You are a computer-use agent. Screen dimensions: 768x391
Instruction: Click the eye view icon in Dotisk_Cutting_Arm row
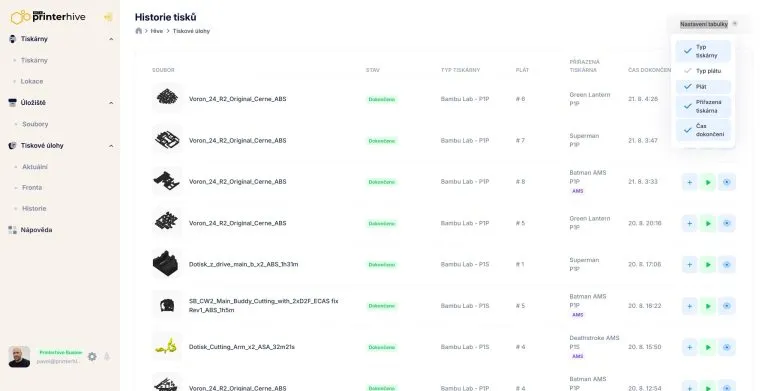[x=727, y=347]
